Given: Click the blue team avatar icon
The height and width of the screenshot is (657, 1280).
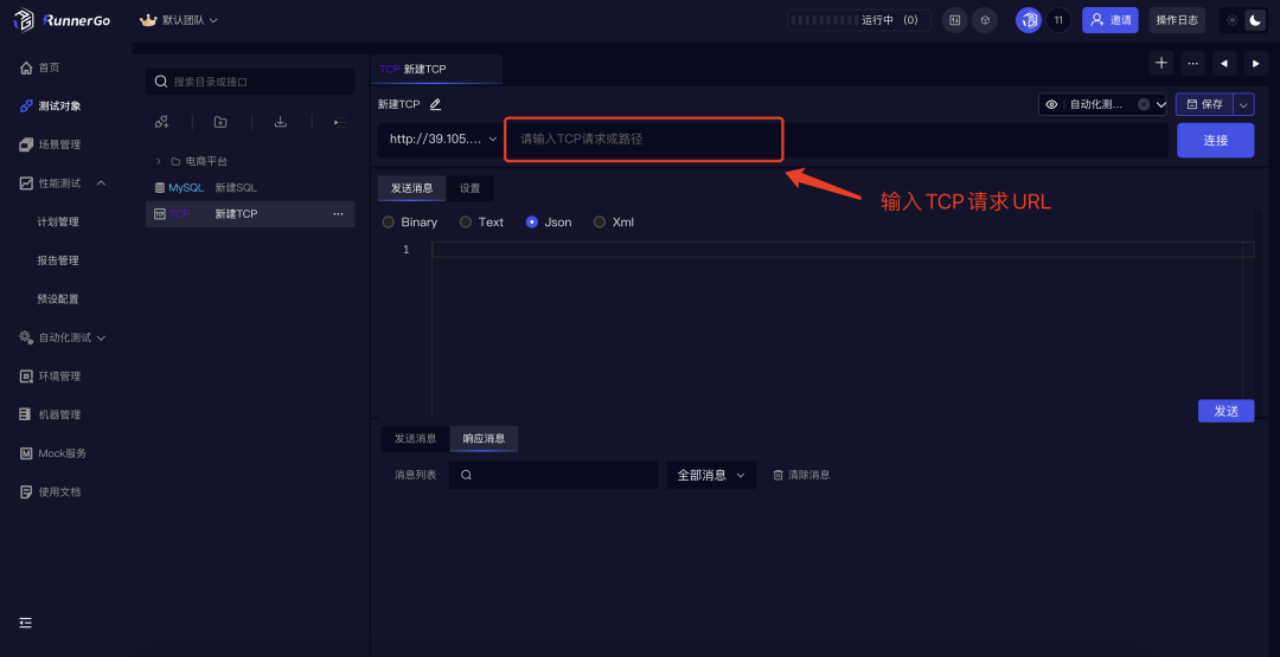Looking at the screenshot, I should [1029, 20].
